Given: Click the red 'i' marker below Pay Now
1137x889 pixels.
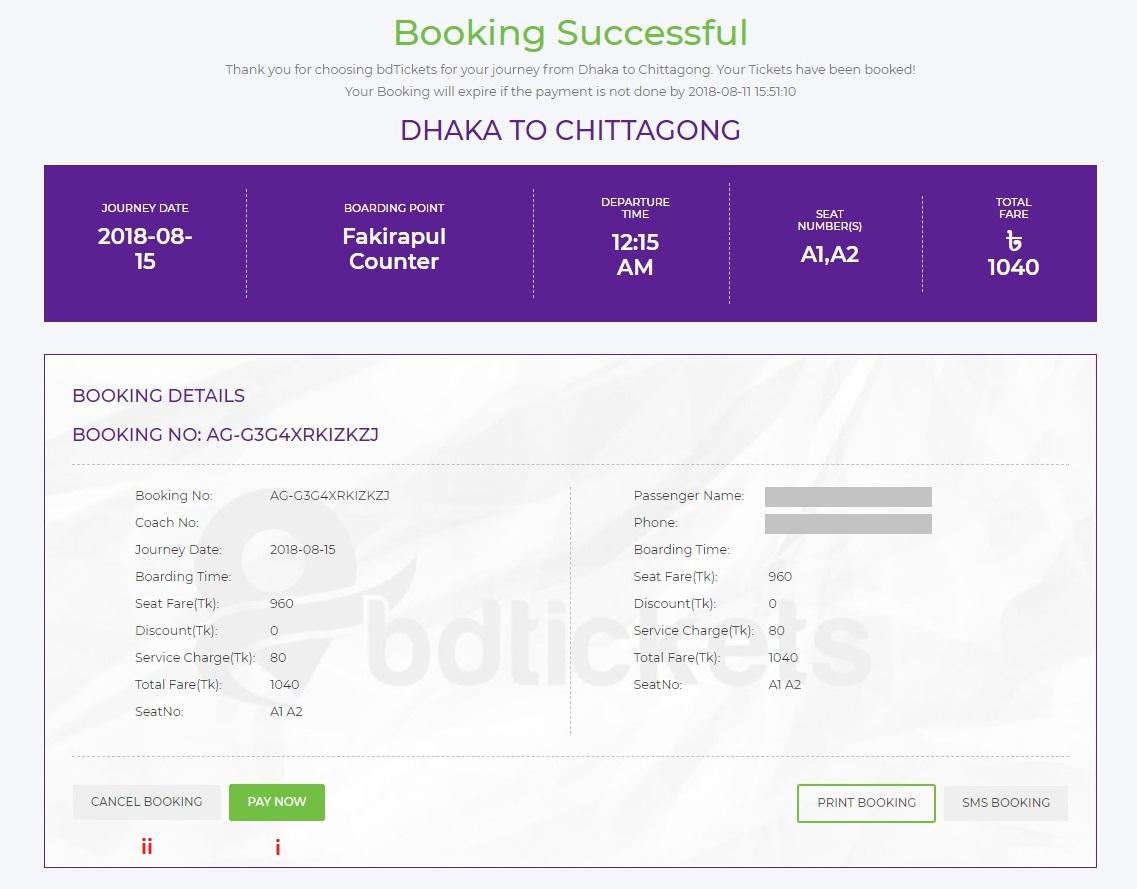Looking at the screenshot, I should pyautogui.click(x=277, y=848).
